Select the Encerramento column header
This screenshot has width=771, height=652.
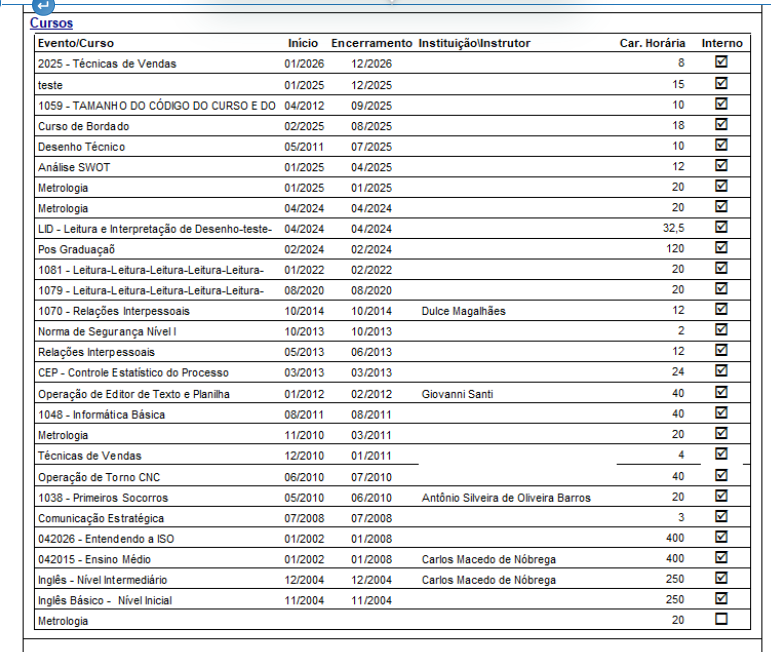pyautogui.click(x=371, y=43)
